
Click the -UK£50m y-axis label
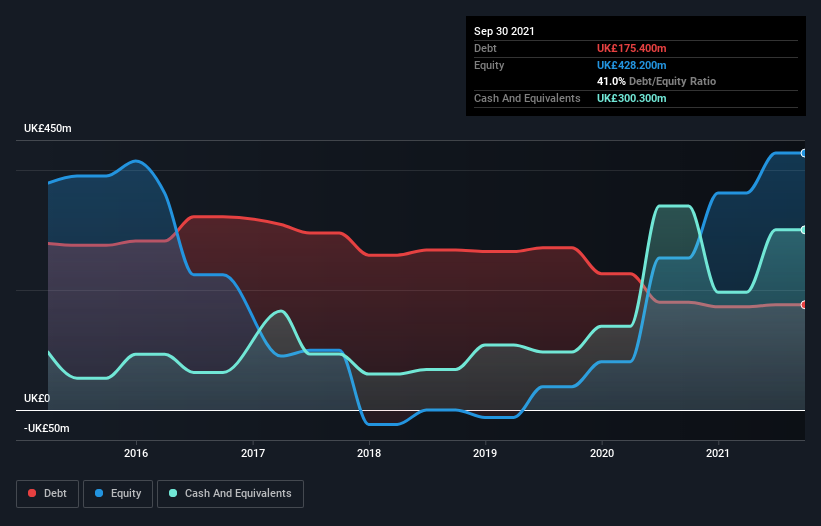[x=47, y=429]
